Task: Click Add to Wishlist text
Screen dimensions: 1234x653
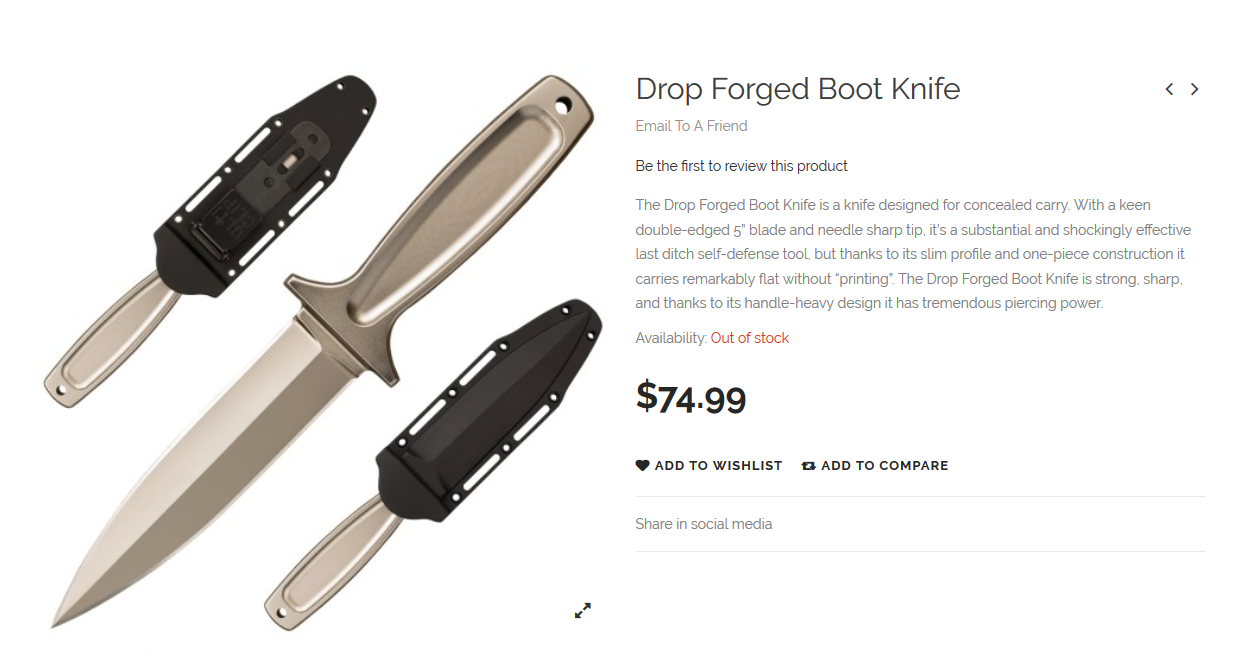Action: pos(718,465)
